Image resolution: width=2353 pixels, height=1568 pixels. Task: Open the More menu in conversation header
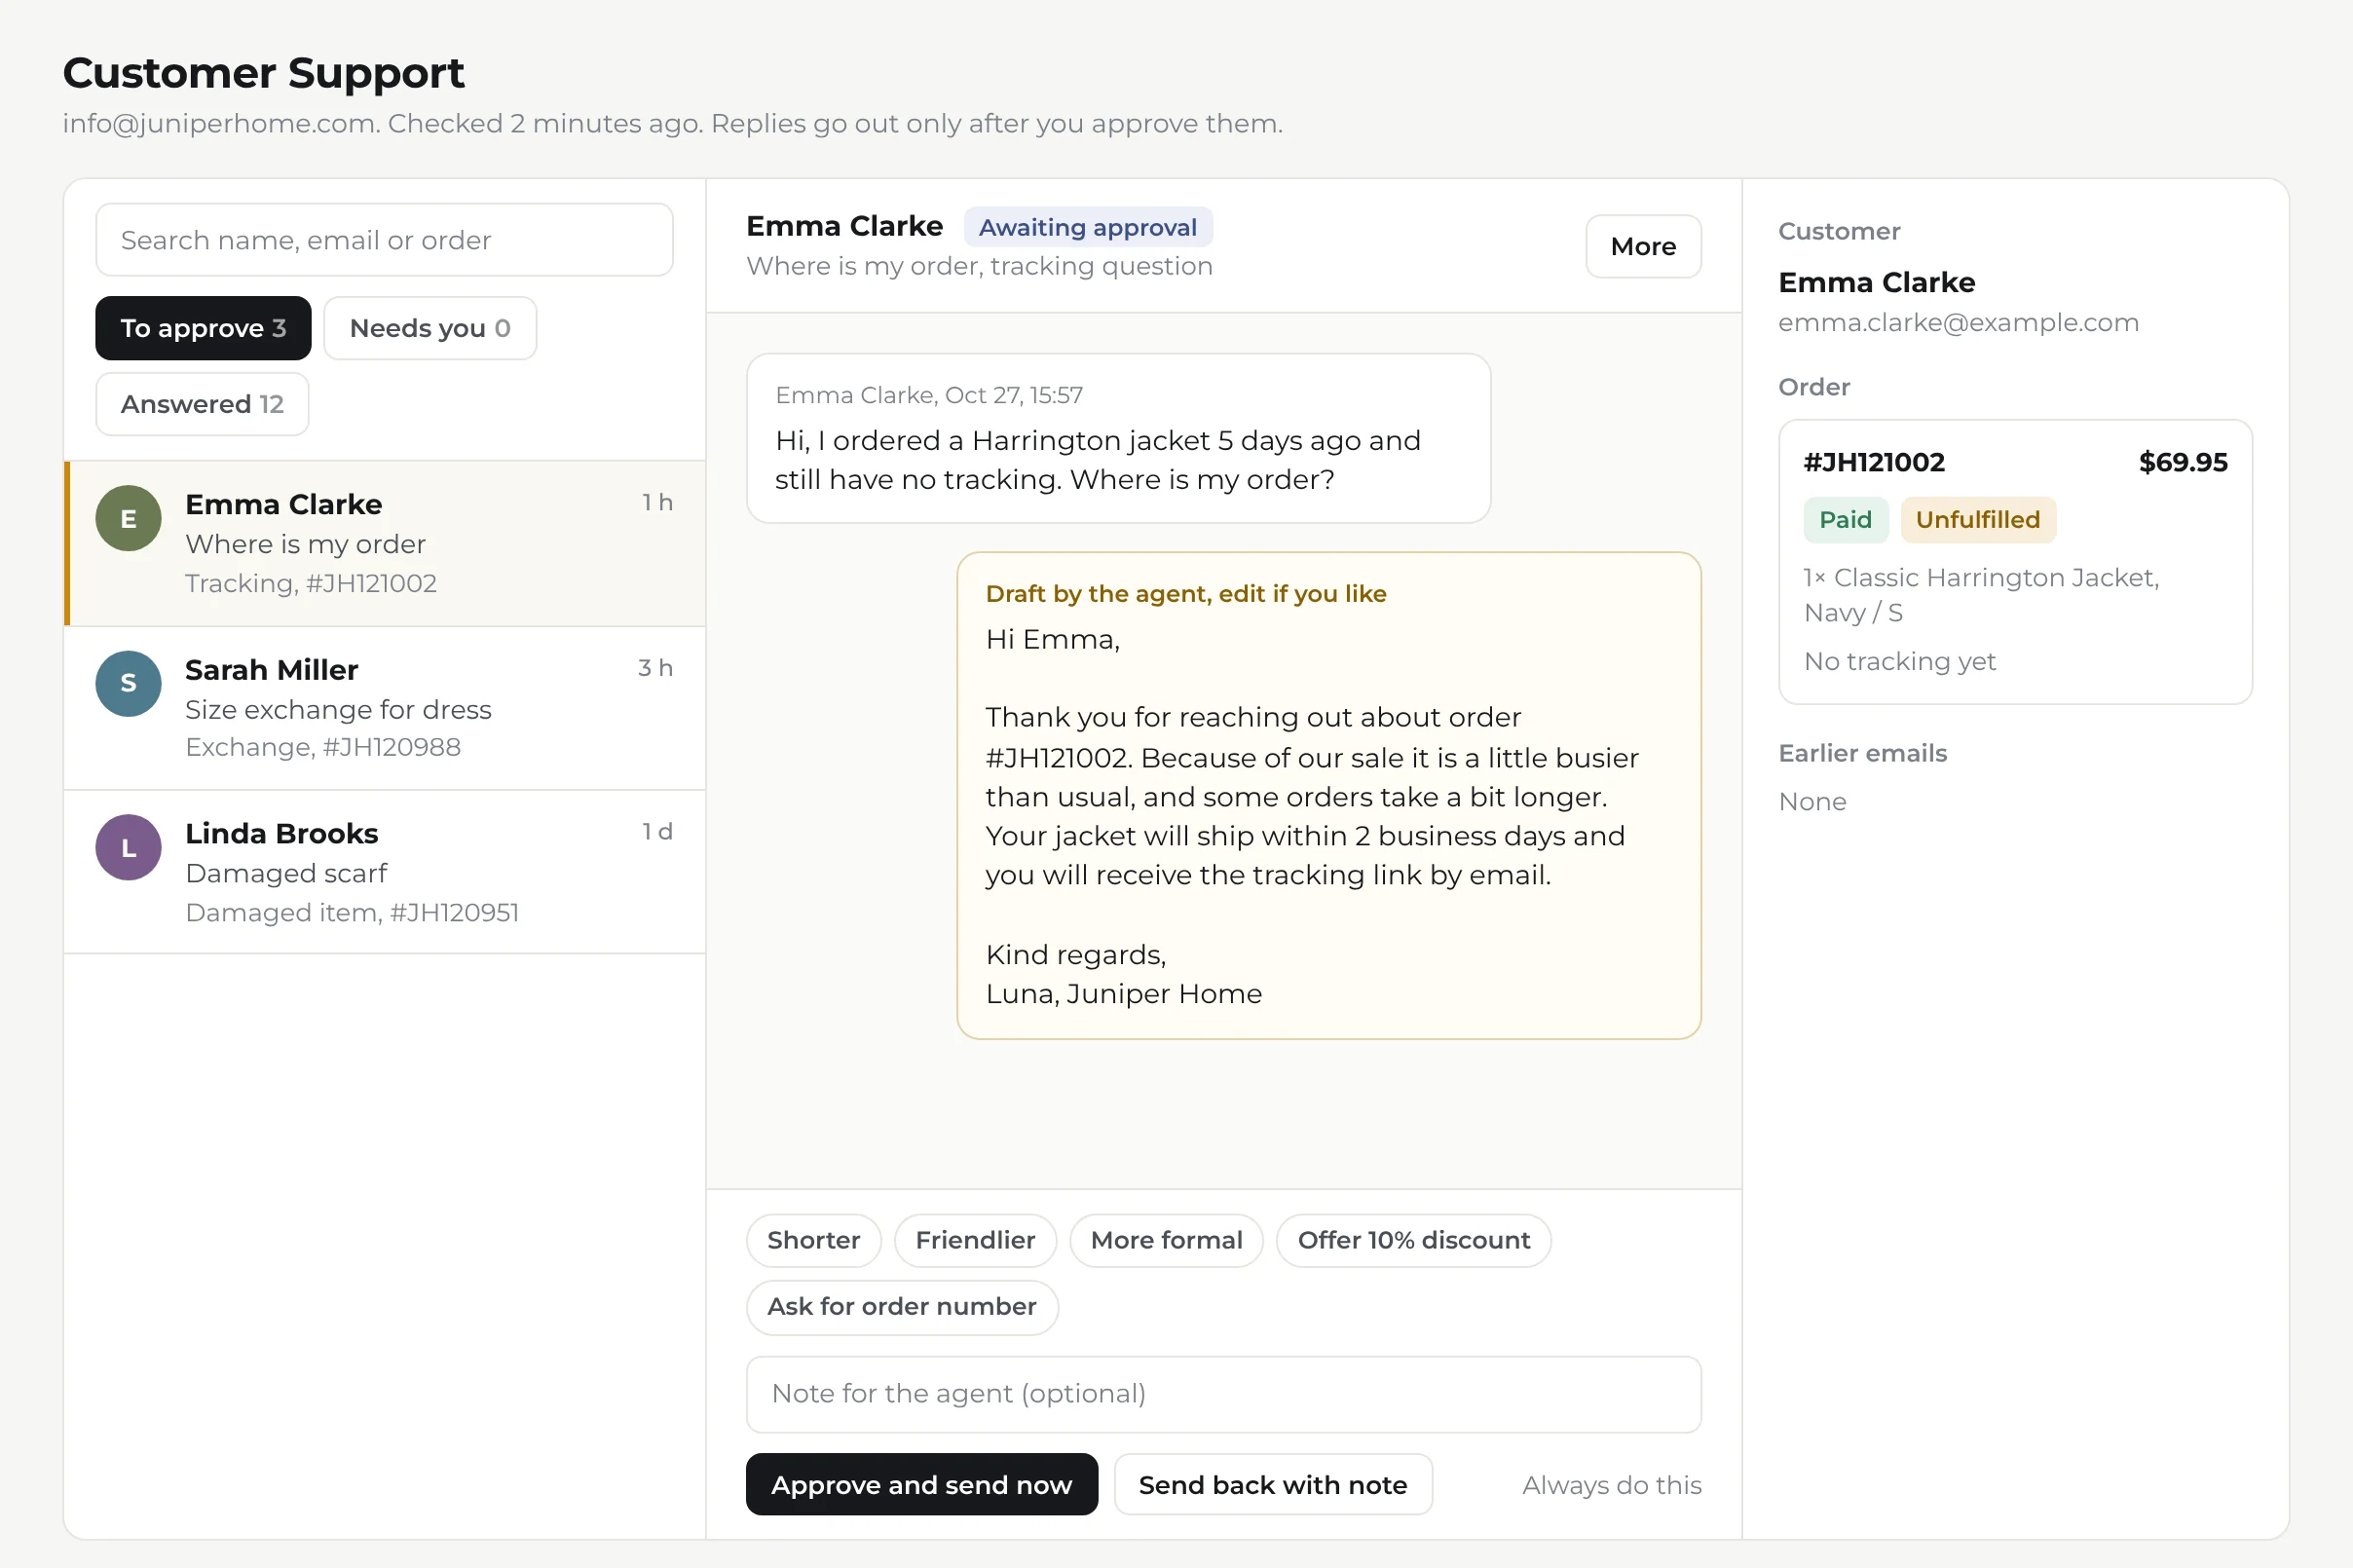click(1643, 246)
